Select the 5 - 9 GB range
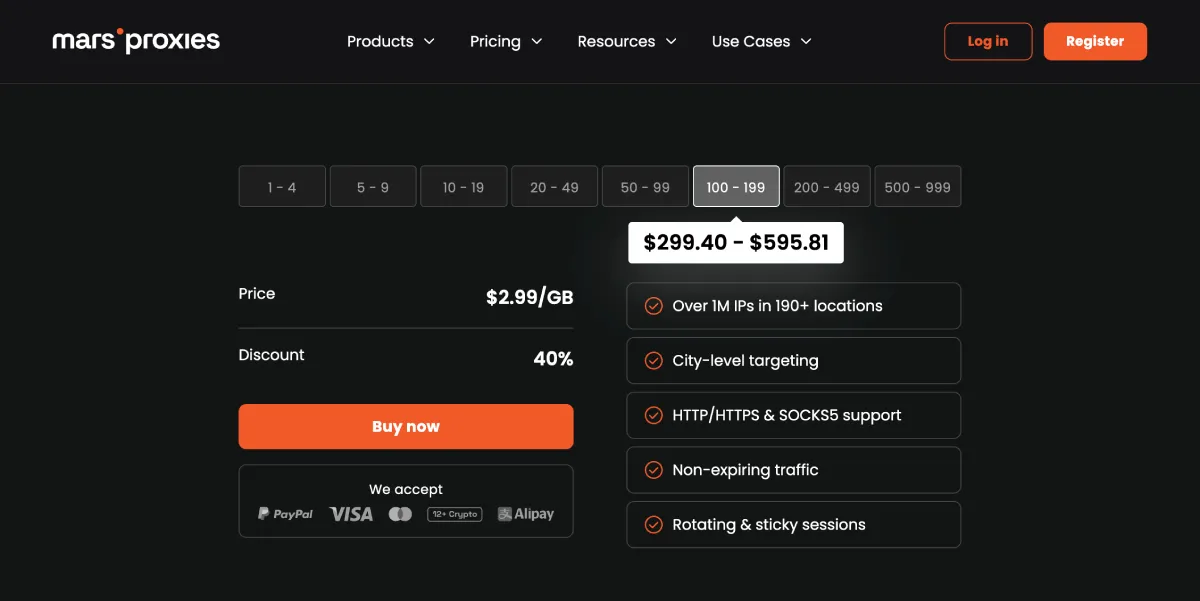 (x=373, y=187)
